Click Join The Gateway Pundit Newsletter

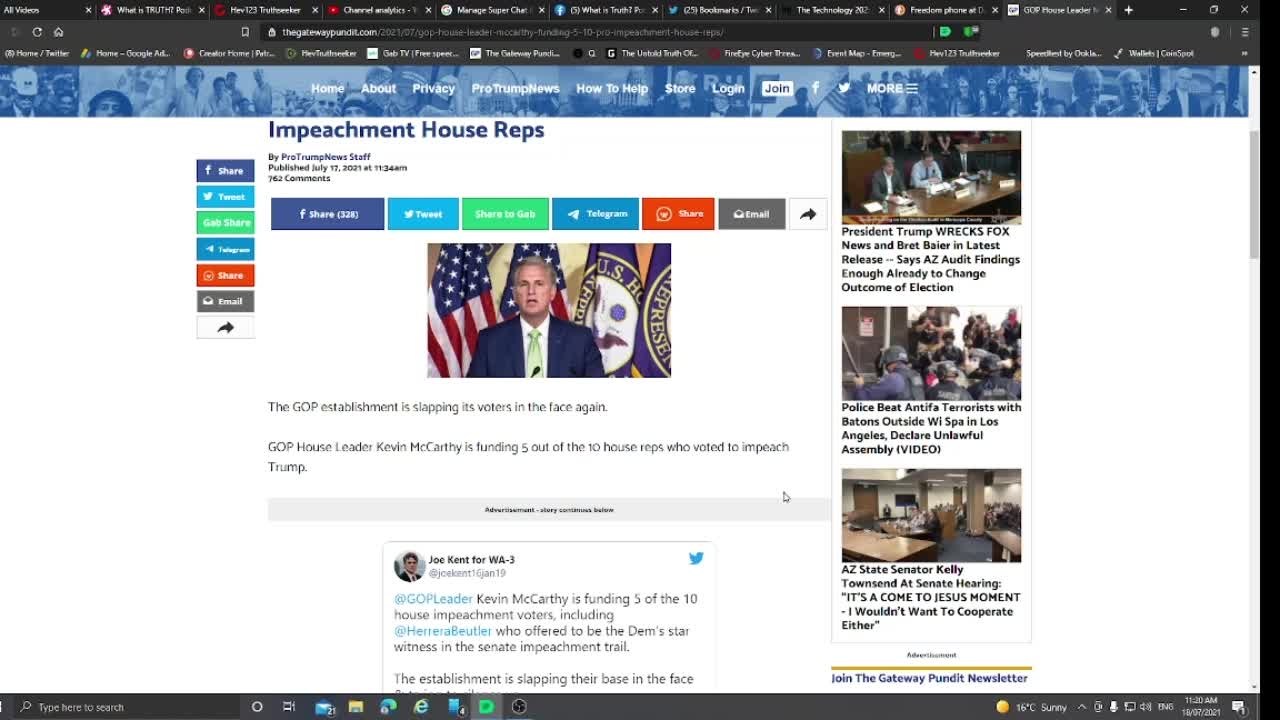click(x=929, y=678)
